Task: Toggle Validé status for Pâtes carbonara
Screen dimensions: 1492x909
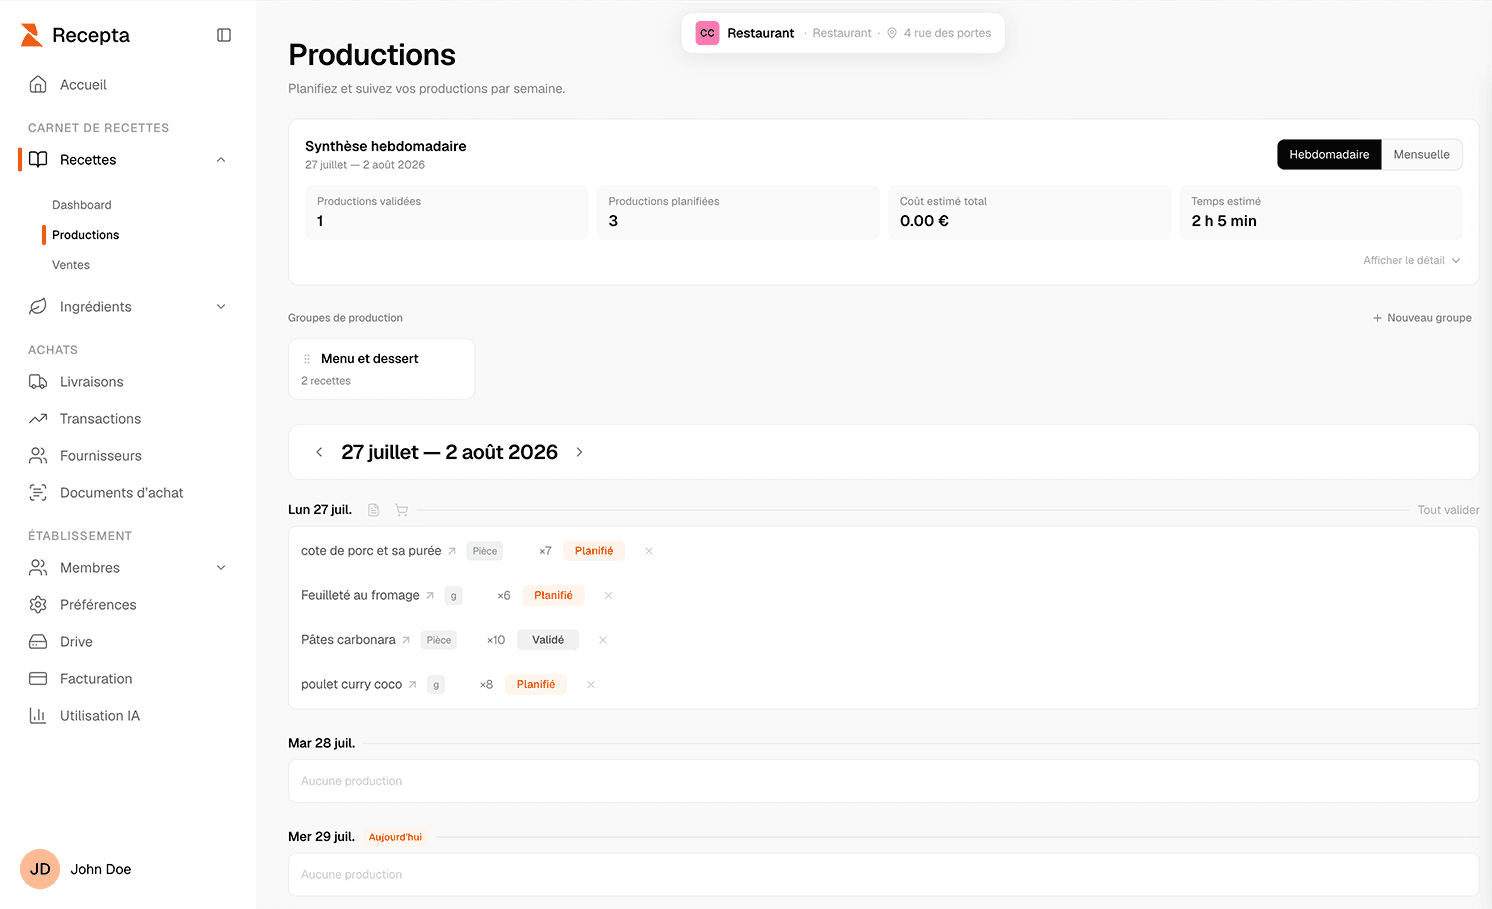Action: click(548, 640)
